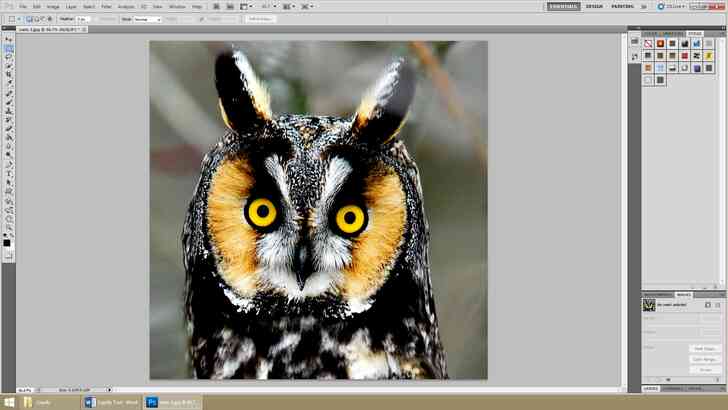Switch to the Channels tab
Image resolution: width=728 pixels, height=410 pixels.
coord(672,388)
